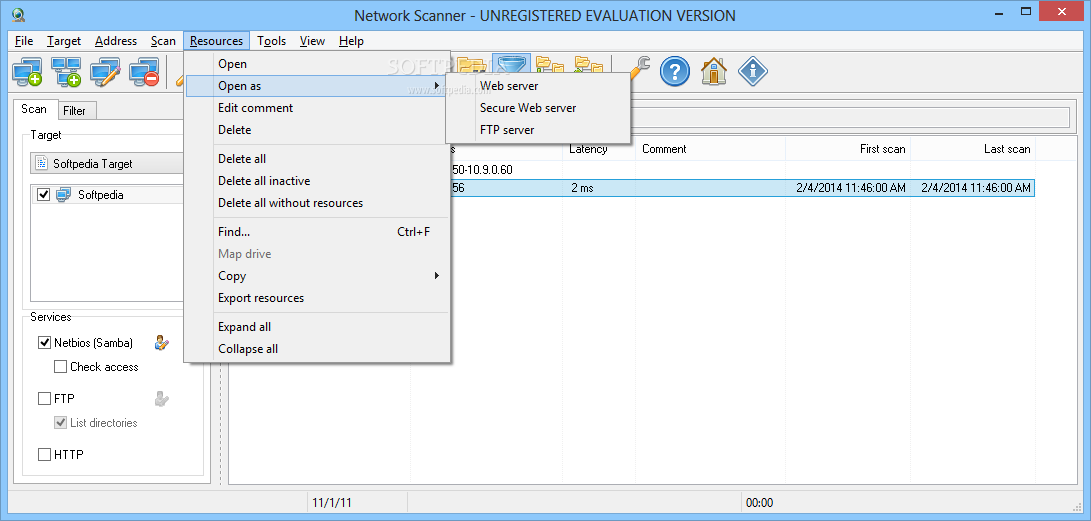The width and height of the screenshot is (1091, 521).
Task: Click the blue diamond info icon
Action: point(752,72)
